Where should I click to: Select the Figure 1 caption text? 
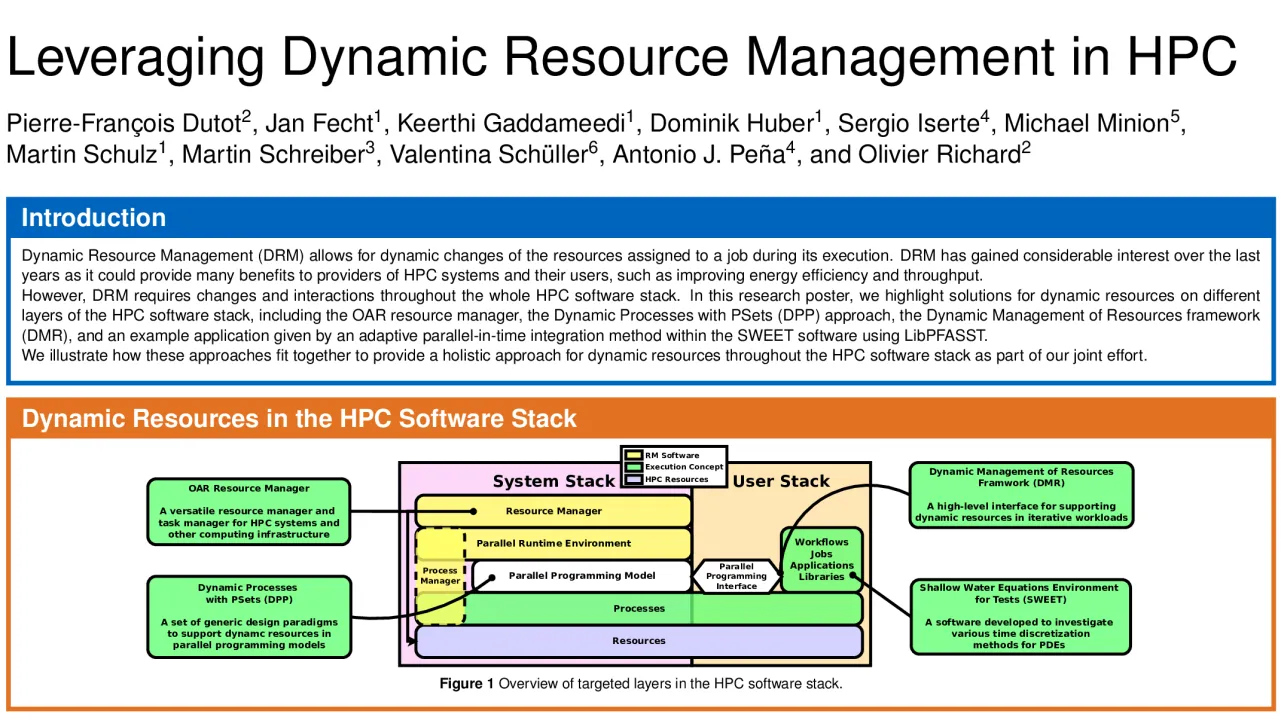coord(640,684)
